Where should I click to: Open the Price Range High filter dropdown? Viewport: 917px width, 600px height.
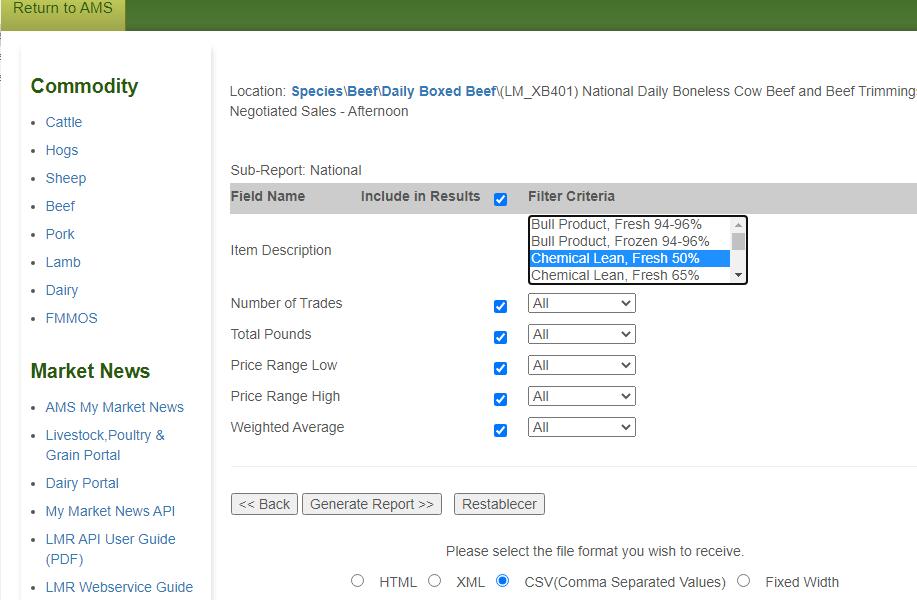click(x=581, y=396)
